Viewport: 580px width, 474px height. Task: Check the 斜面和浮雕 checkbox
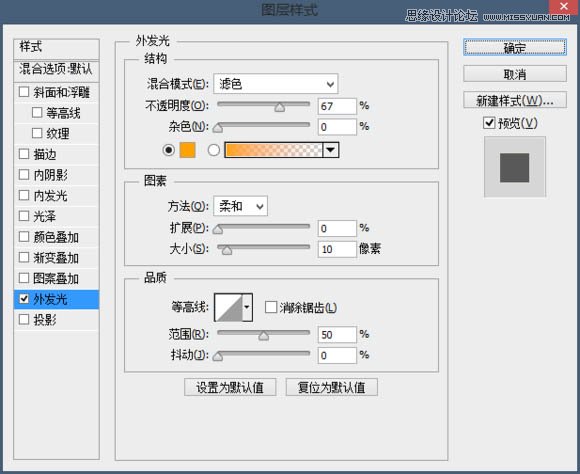[x=24, y=92]
